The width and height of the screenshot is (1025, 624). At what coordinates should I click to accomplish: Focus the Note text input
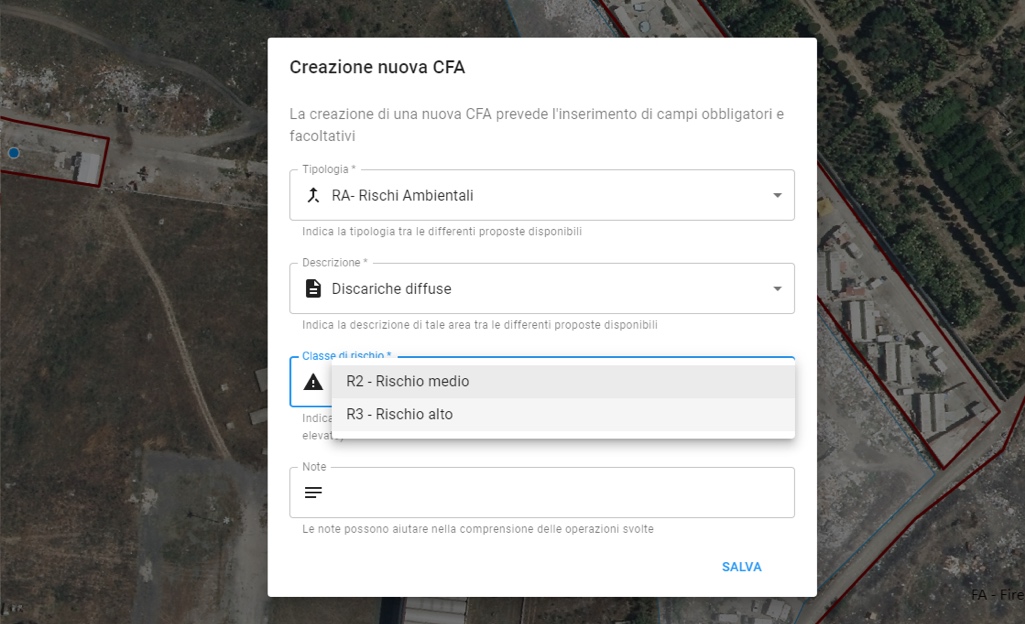tap(550, 492)
